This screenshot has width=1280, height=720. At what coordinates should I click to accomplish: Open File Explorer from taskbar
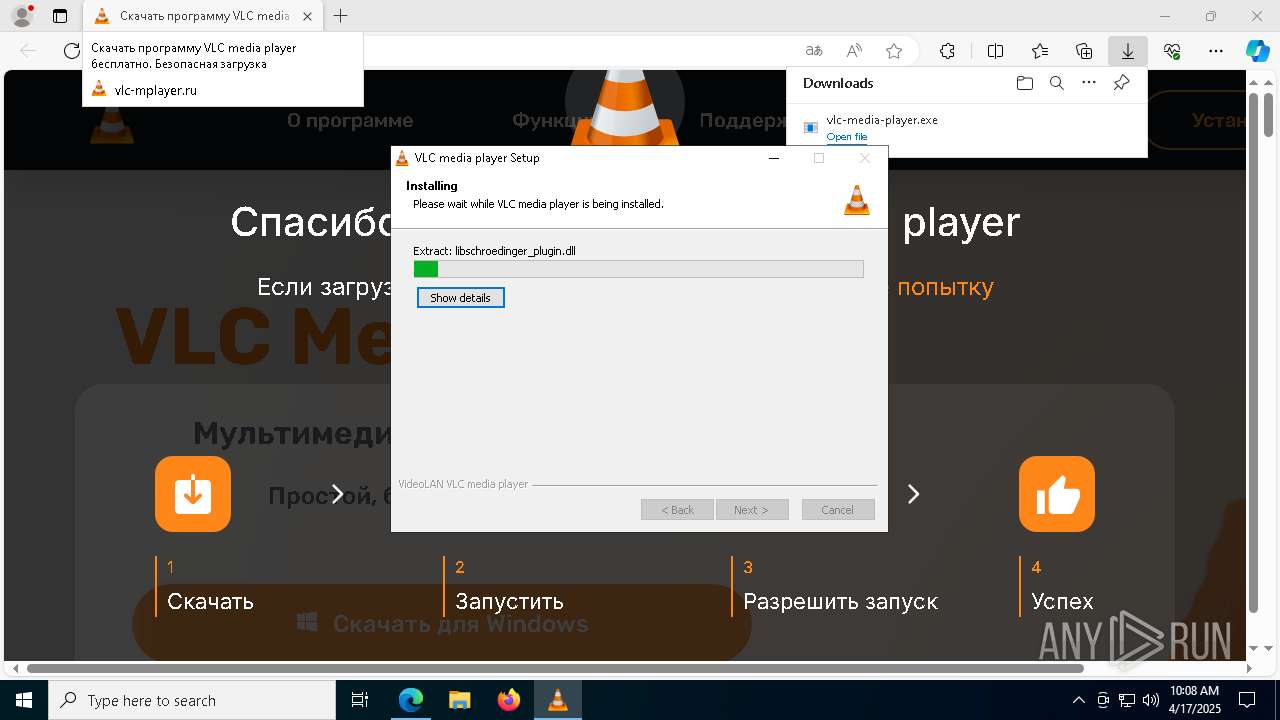pyautogui.click(x=459, y=700)
